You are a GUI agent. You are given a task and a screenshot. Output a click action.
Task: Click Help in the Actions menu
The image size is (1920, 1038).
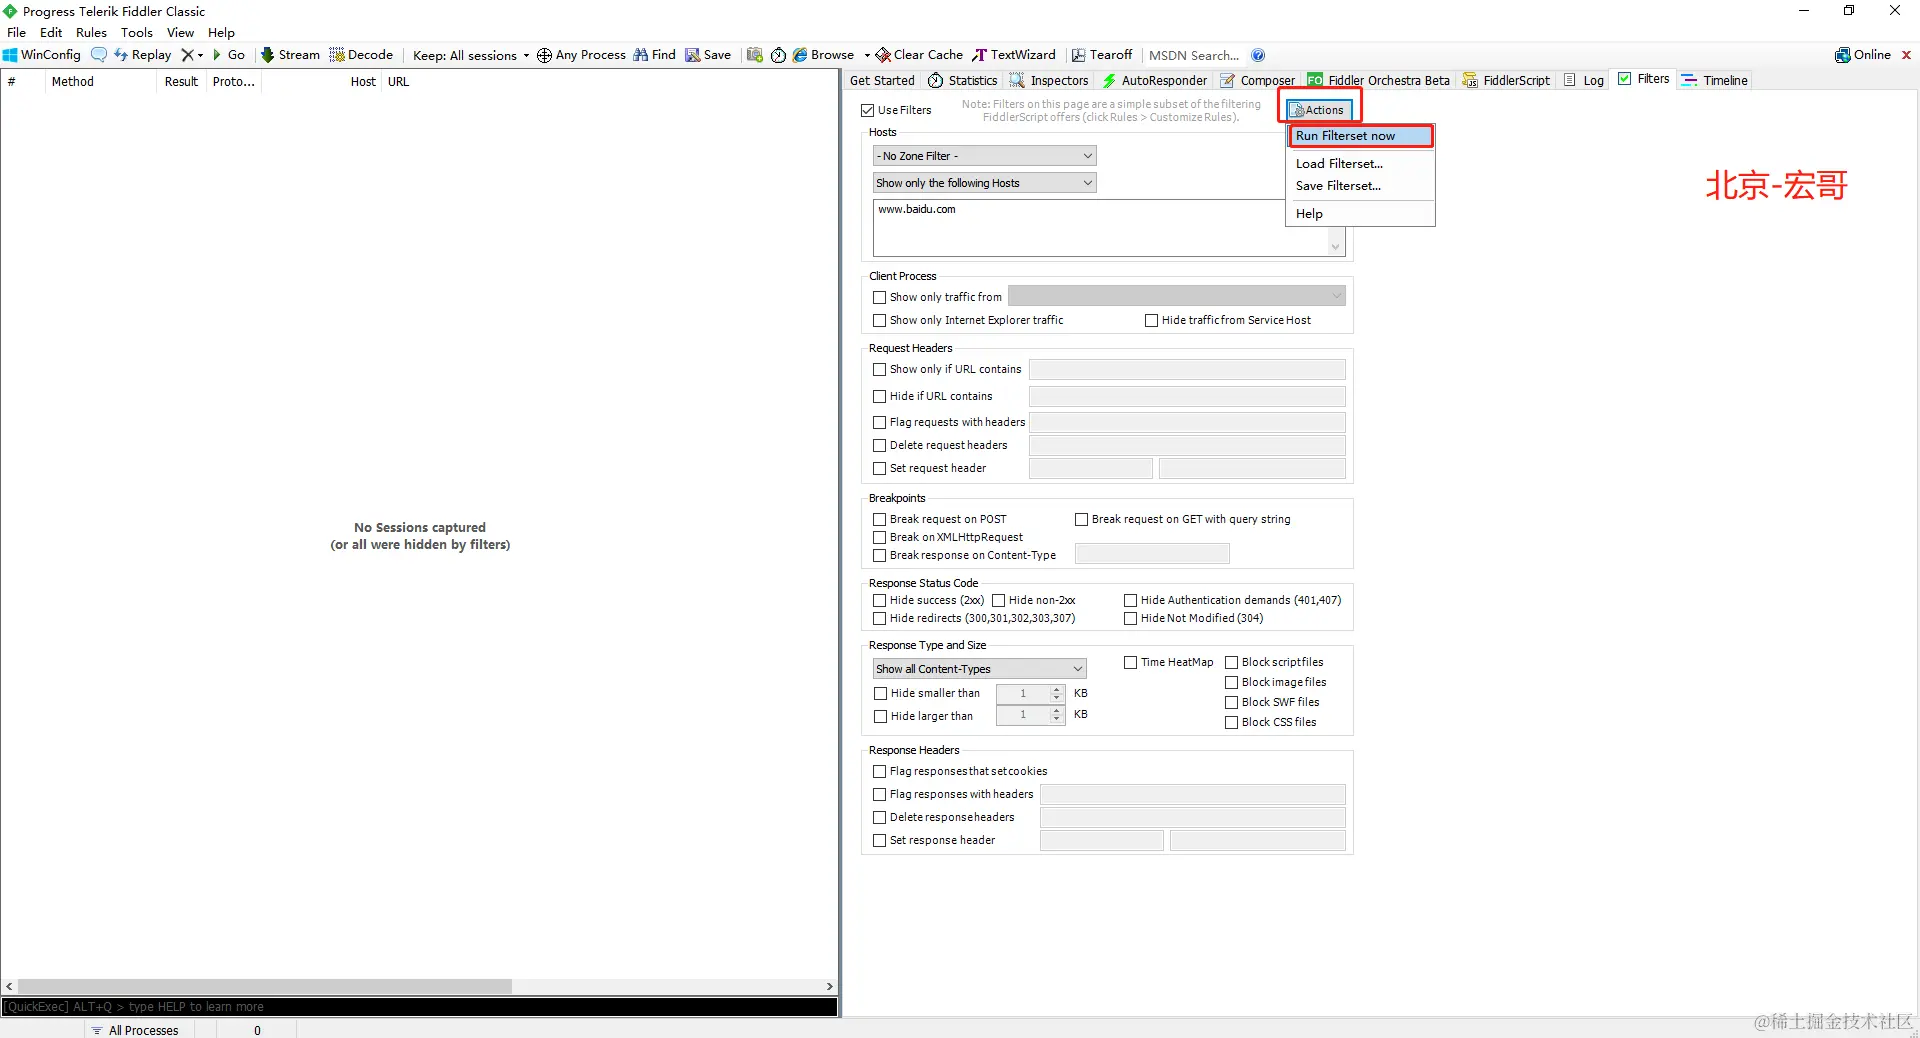tap(1361, 214)
